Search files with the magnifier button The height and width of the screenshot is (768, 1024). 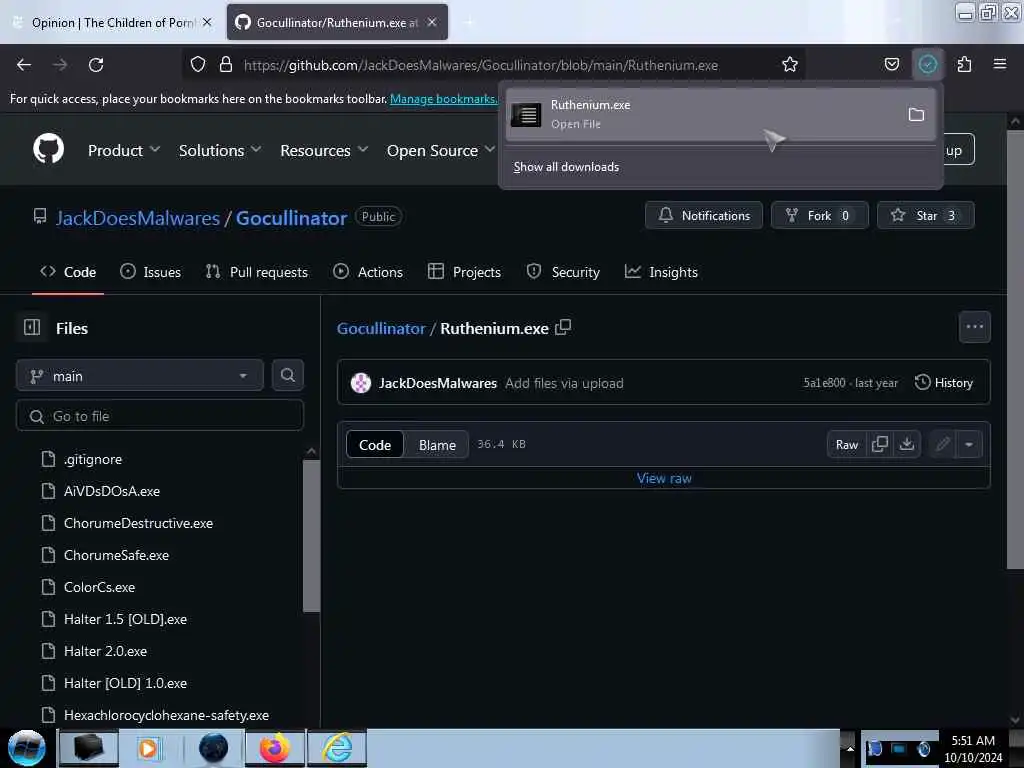click(x=287, y=376)
